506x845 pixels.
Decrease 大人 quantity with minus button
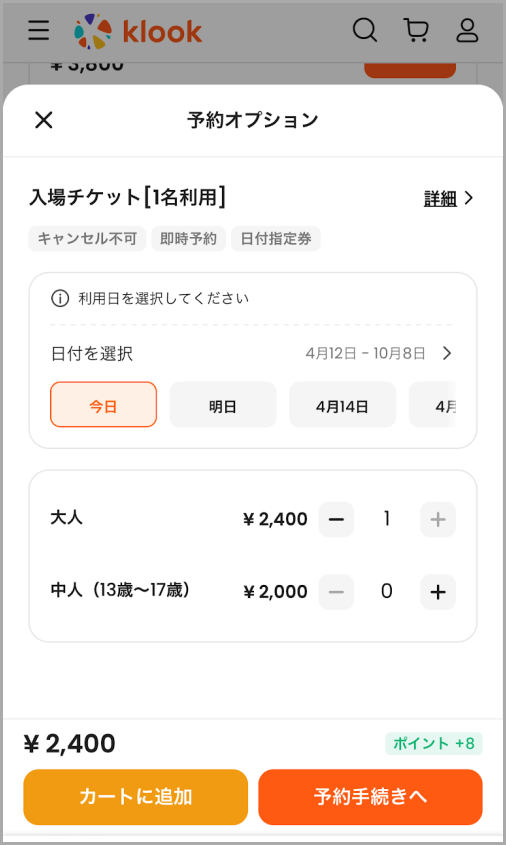pyautogui.click(x=336, y=520)
